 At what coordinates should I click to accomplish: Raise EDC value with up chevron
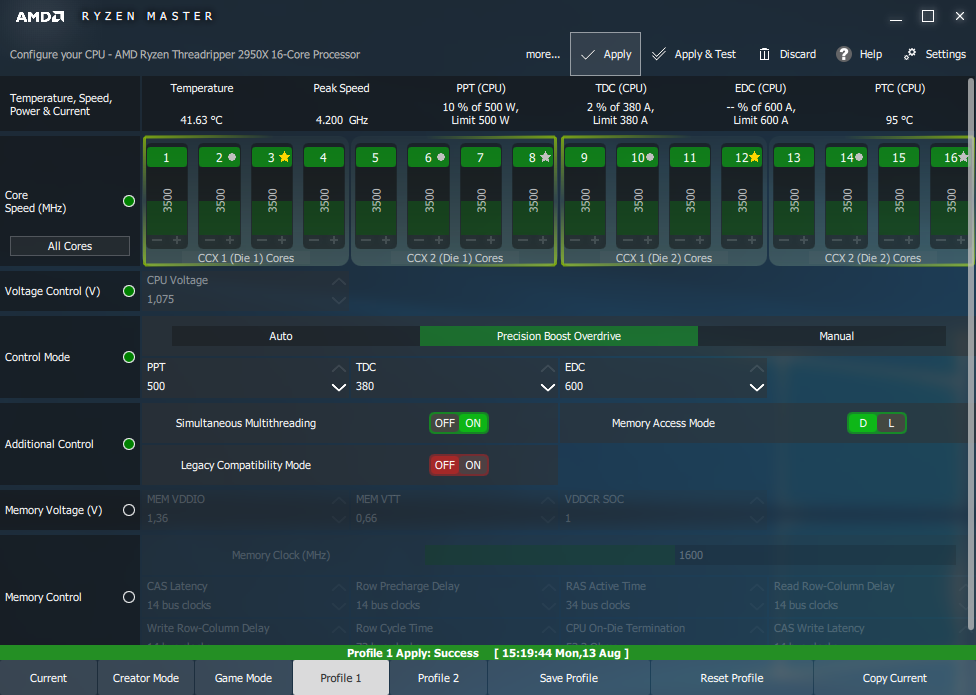coord(757,368)
